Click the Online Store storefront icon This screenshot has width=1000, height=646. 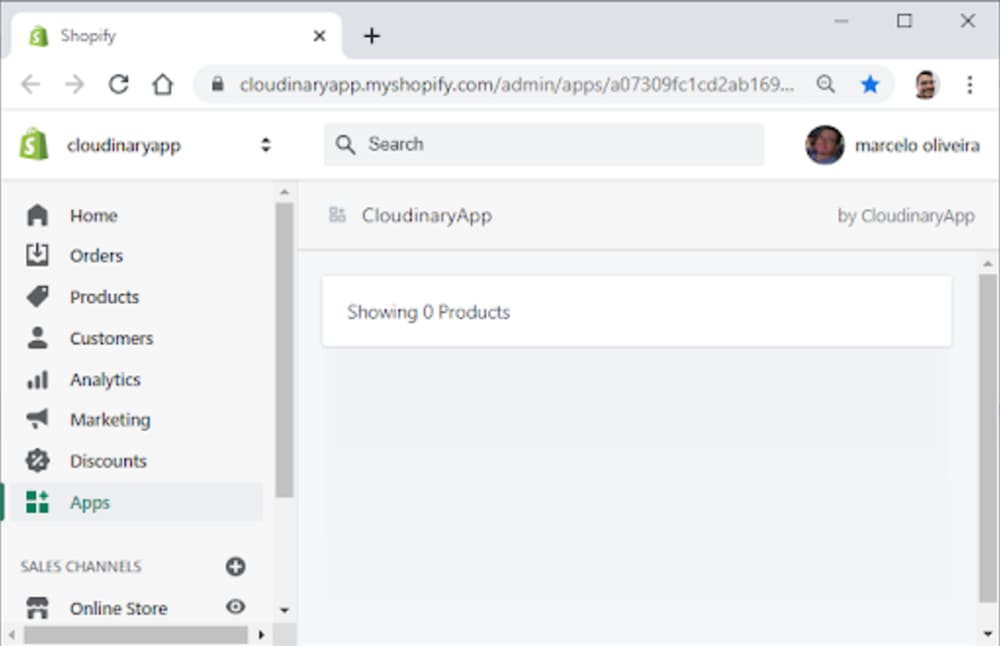click(x=37, y=608)
